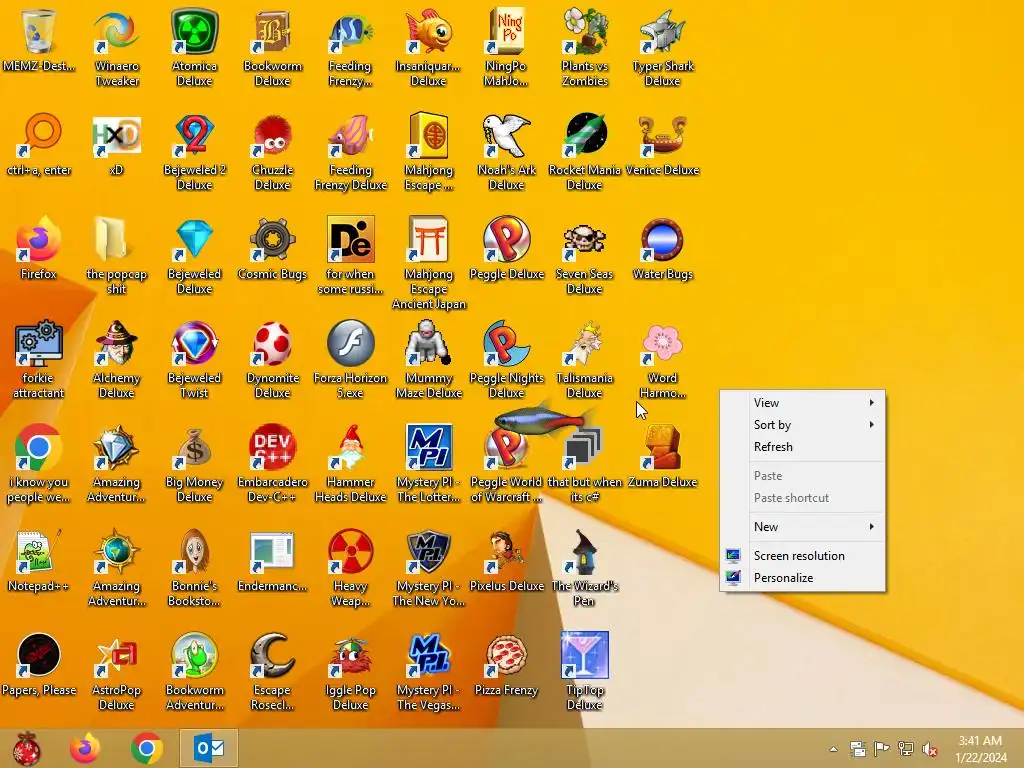Click Escape Rosecliff moon icon

point(272,655)
